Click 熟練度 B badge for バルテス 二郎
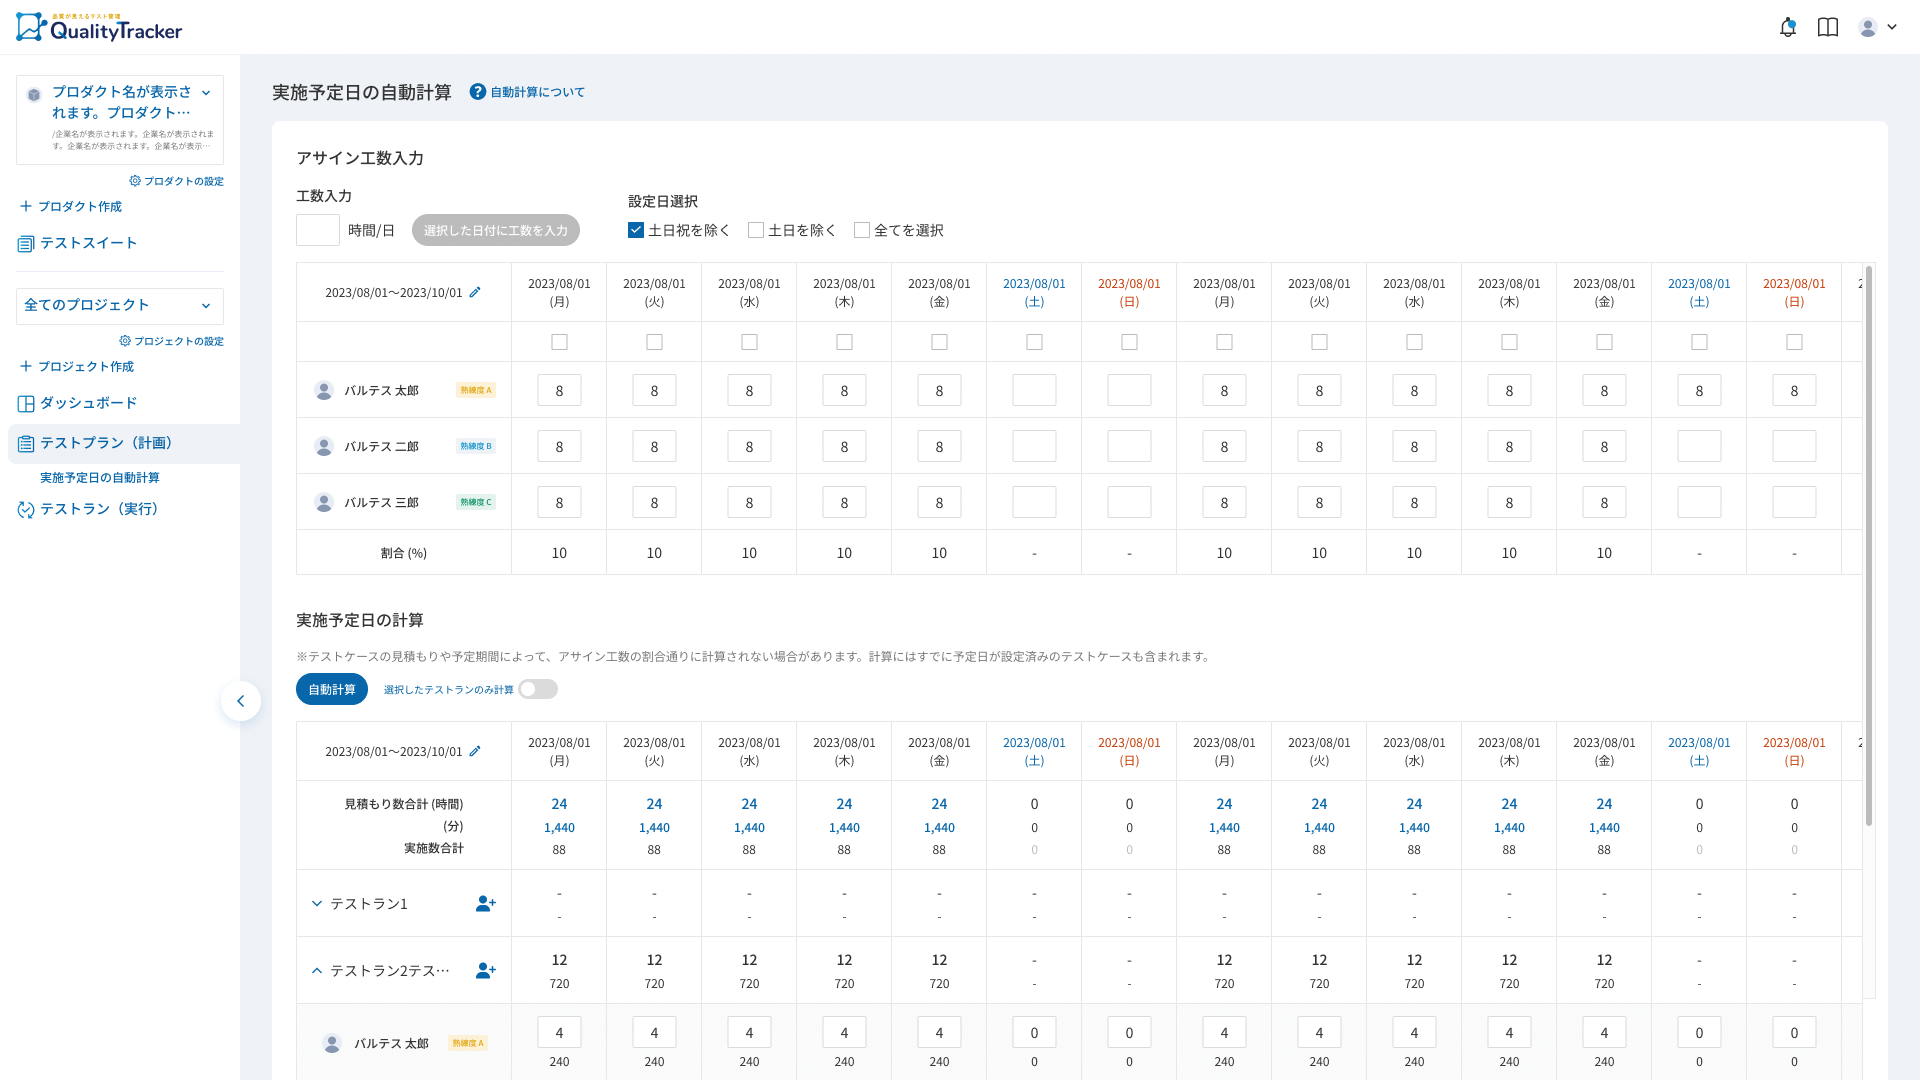 coord(476,446)
